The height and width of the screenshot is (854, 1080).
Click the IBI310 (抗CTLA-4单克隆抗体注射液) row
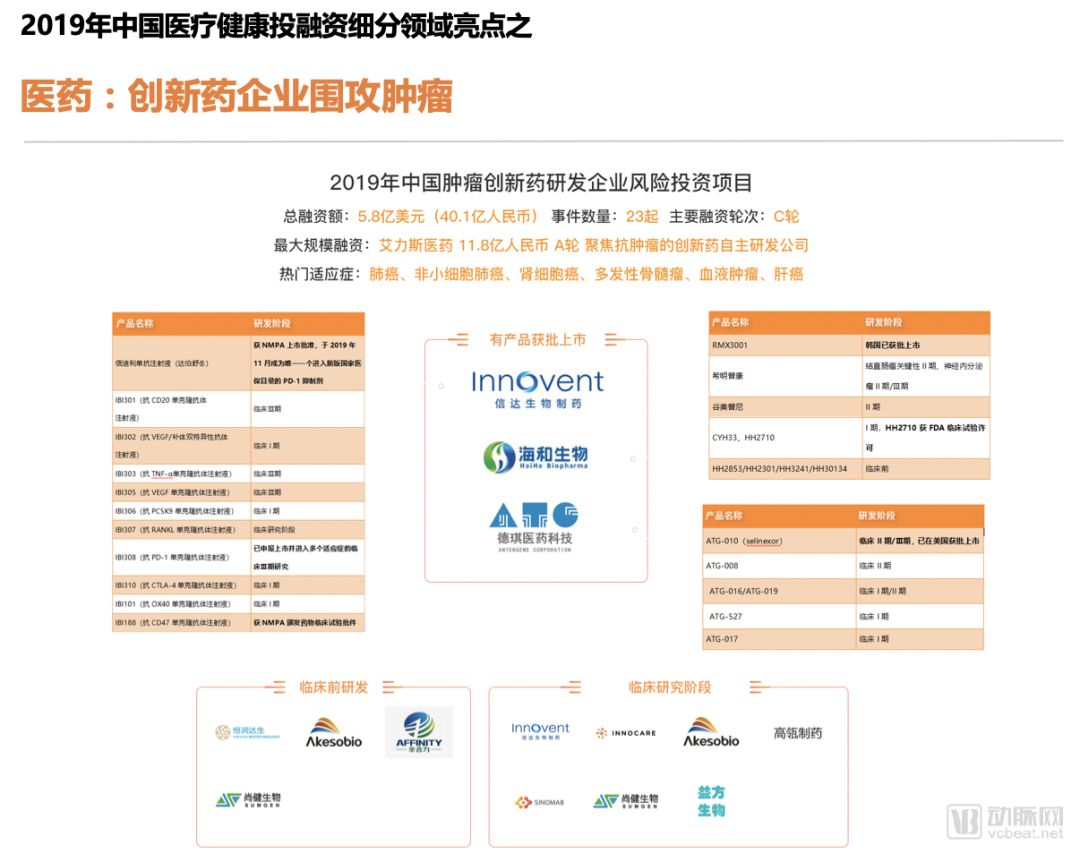click(x=238, y=585)
